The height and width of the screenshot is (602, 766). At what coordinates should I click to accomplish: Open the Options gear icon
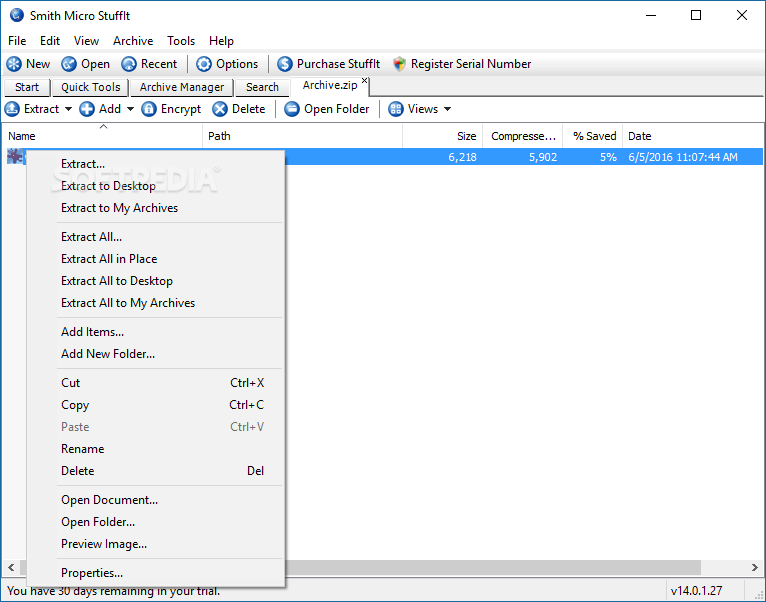pos(204,64)
